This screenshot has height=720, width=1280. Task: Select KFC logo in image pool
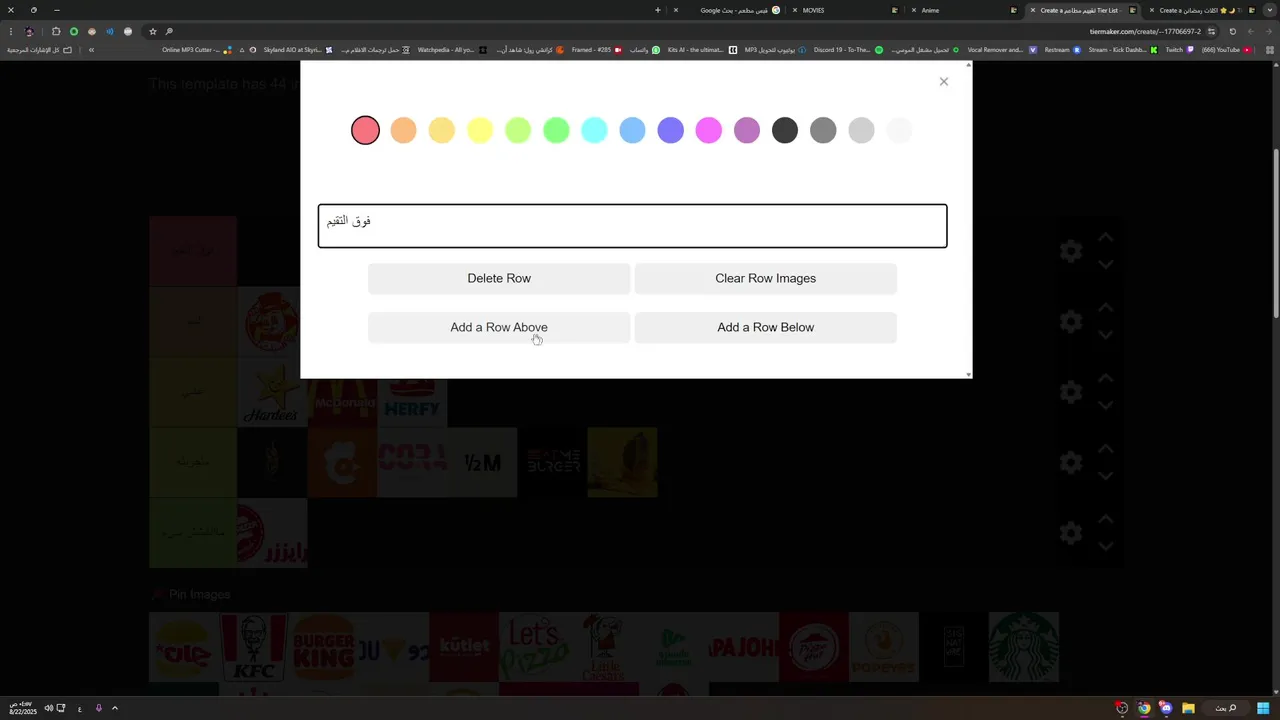pyautogui.click(x=254, y=647)
